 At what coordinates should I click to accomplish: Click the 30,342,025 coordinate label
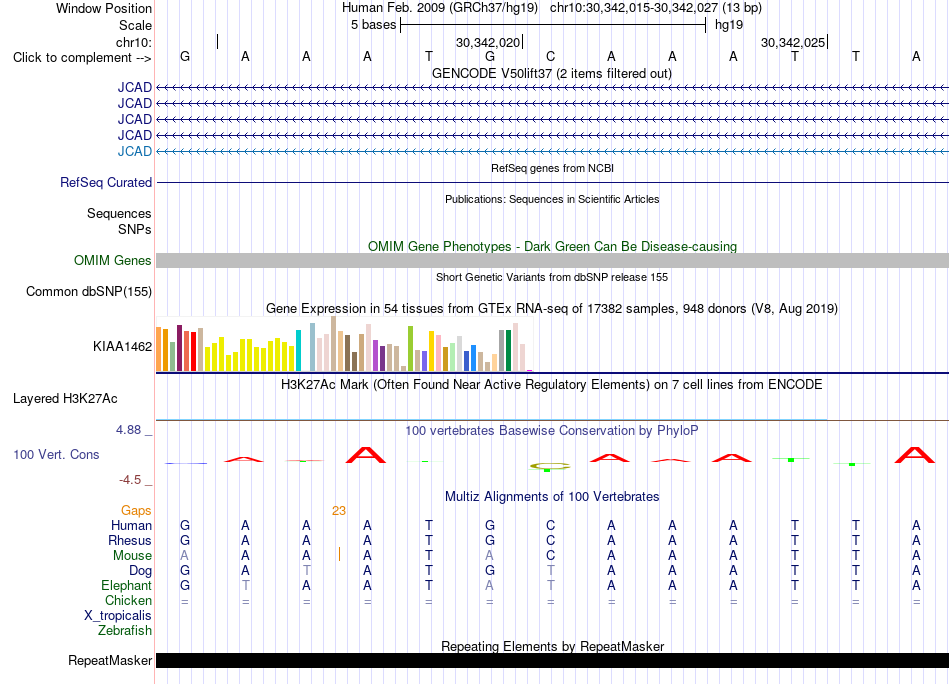[793, 42]
